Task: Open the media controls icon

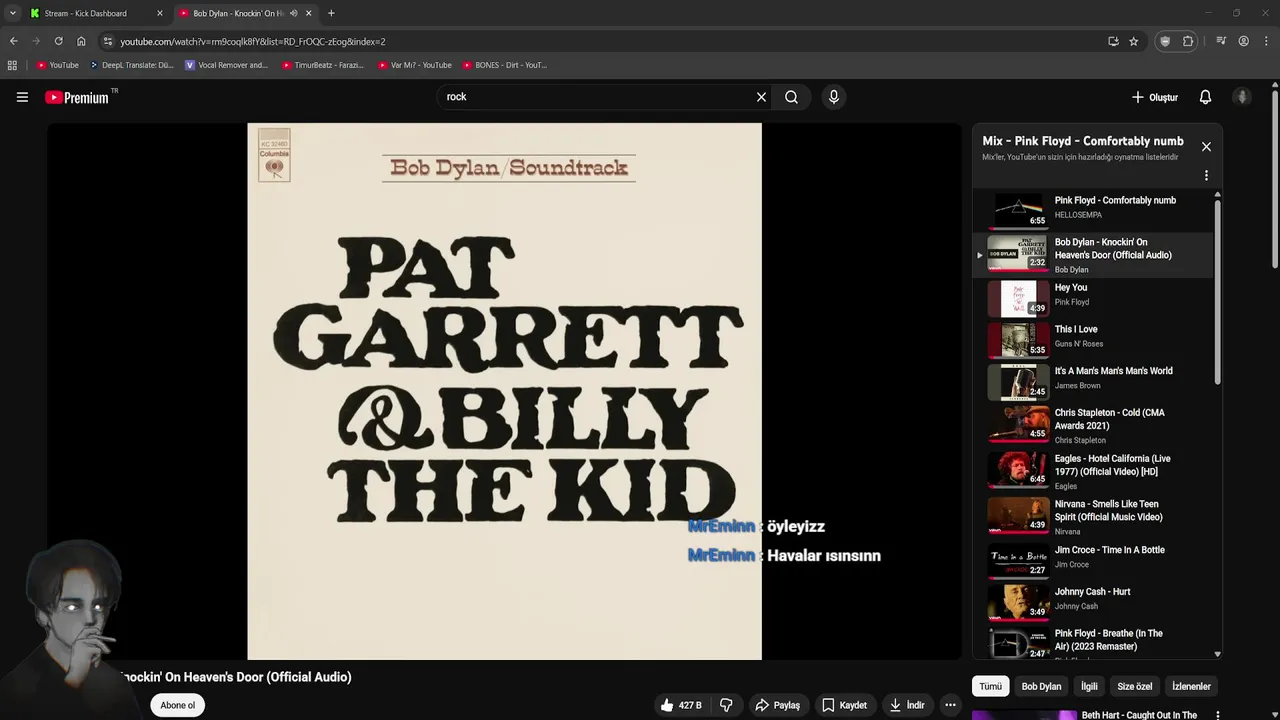Action: coord(1221,41)
